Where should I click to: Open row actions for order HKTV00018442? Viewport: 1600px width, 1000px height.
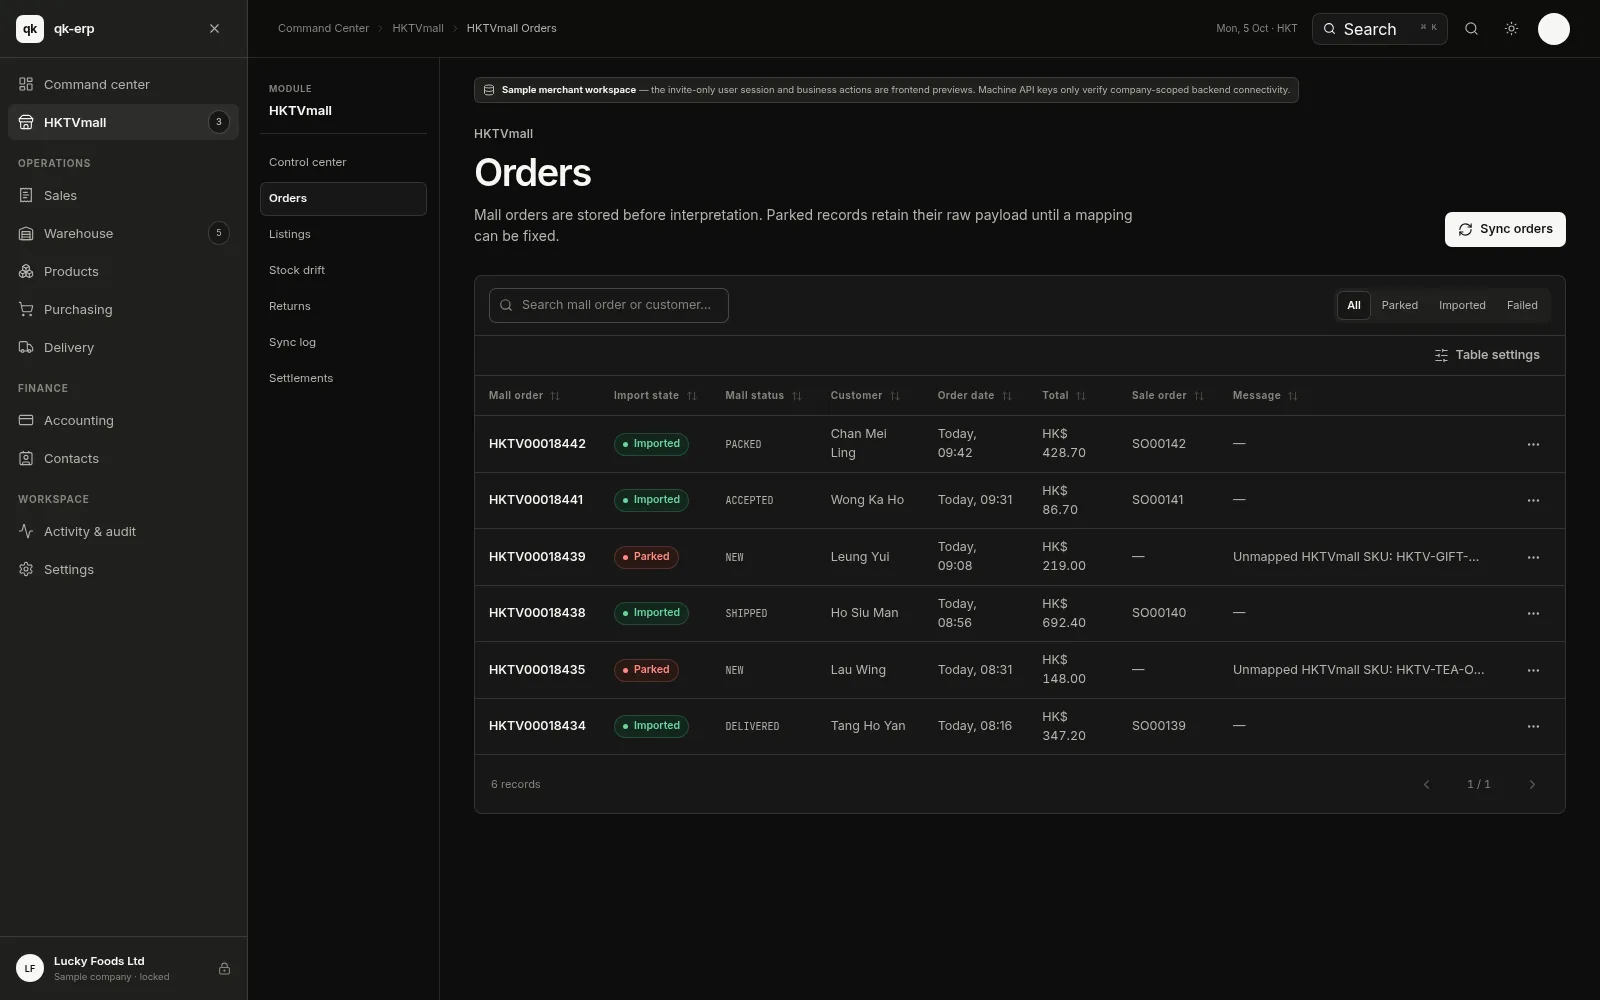click(x=1533, y=444)
